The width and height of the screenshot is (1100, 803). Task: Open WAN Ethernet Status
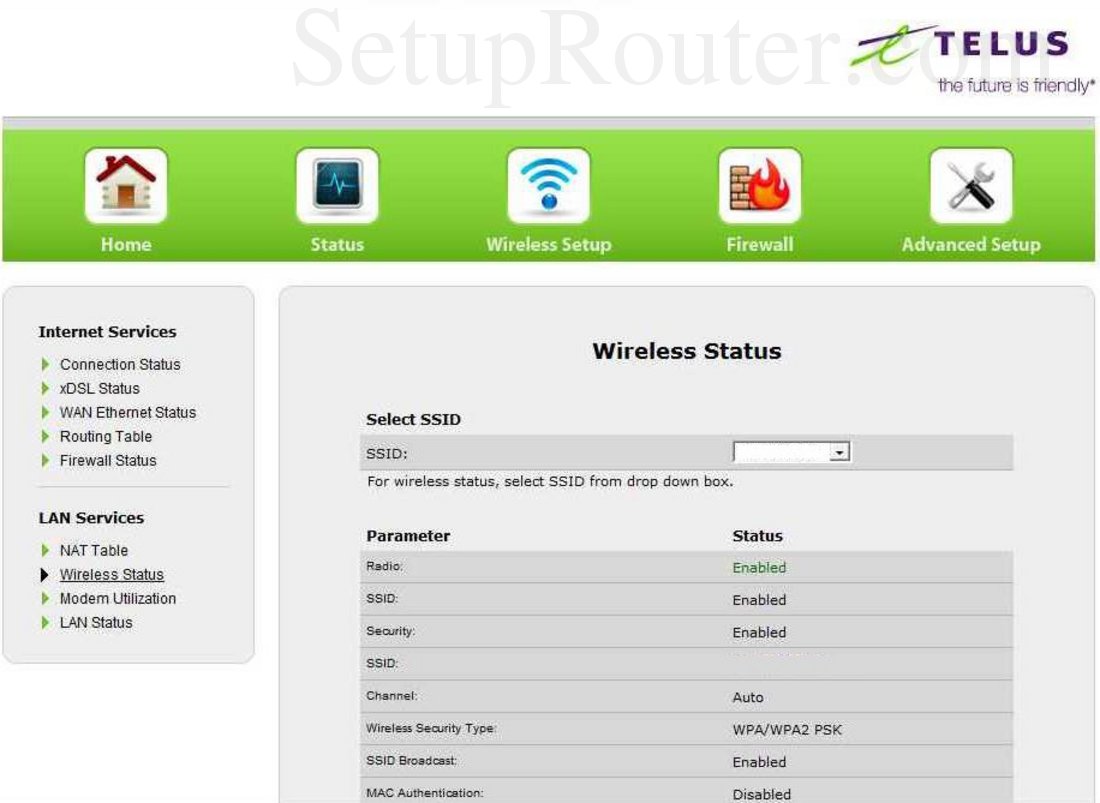click(128, 412)
